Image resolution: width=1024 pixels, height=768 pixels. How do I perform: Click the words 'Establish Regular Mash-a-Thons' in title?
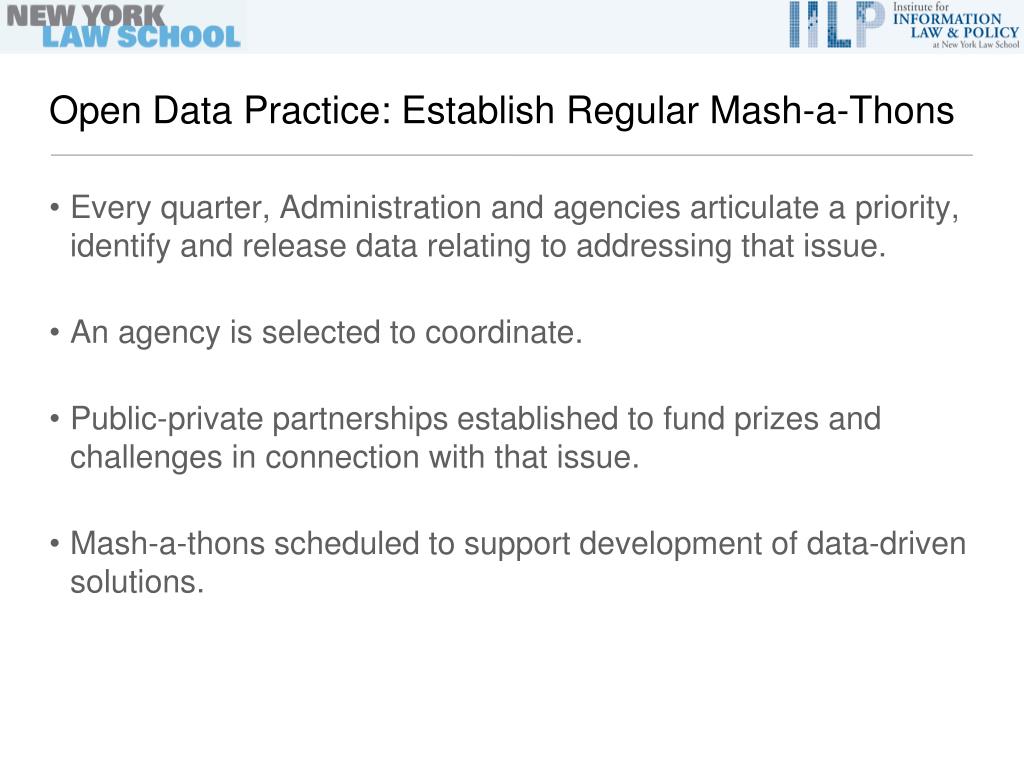677,110
